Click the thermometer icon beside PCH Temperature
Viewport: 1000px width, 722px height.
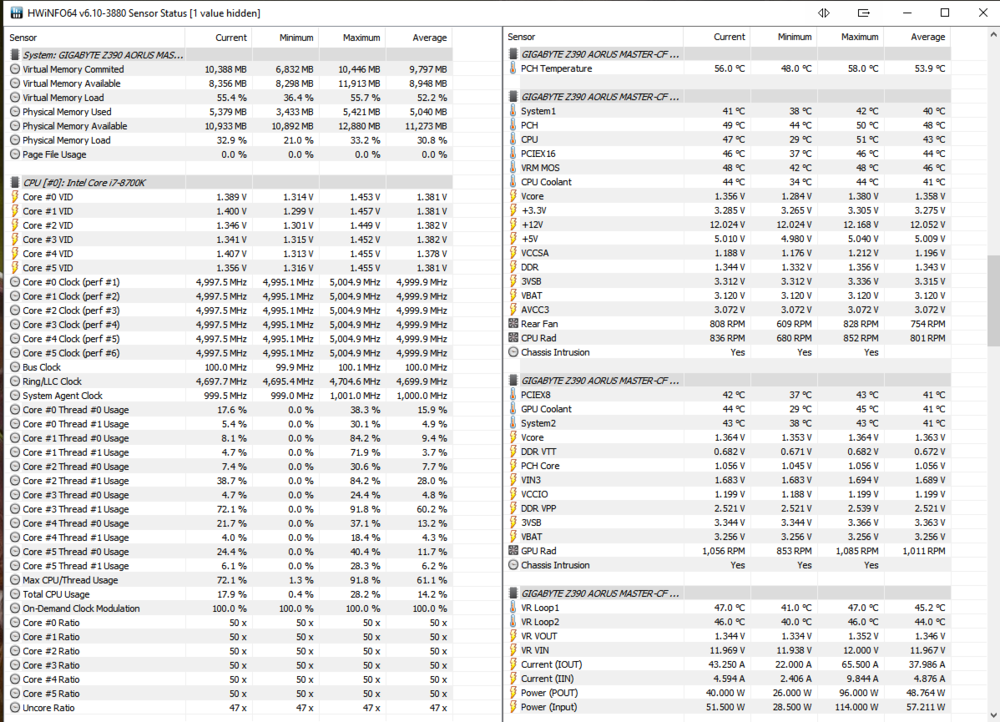(x=513, y=68)
